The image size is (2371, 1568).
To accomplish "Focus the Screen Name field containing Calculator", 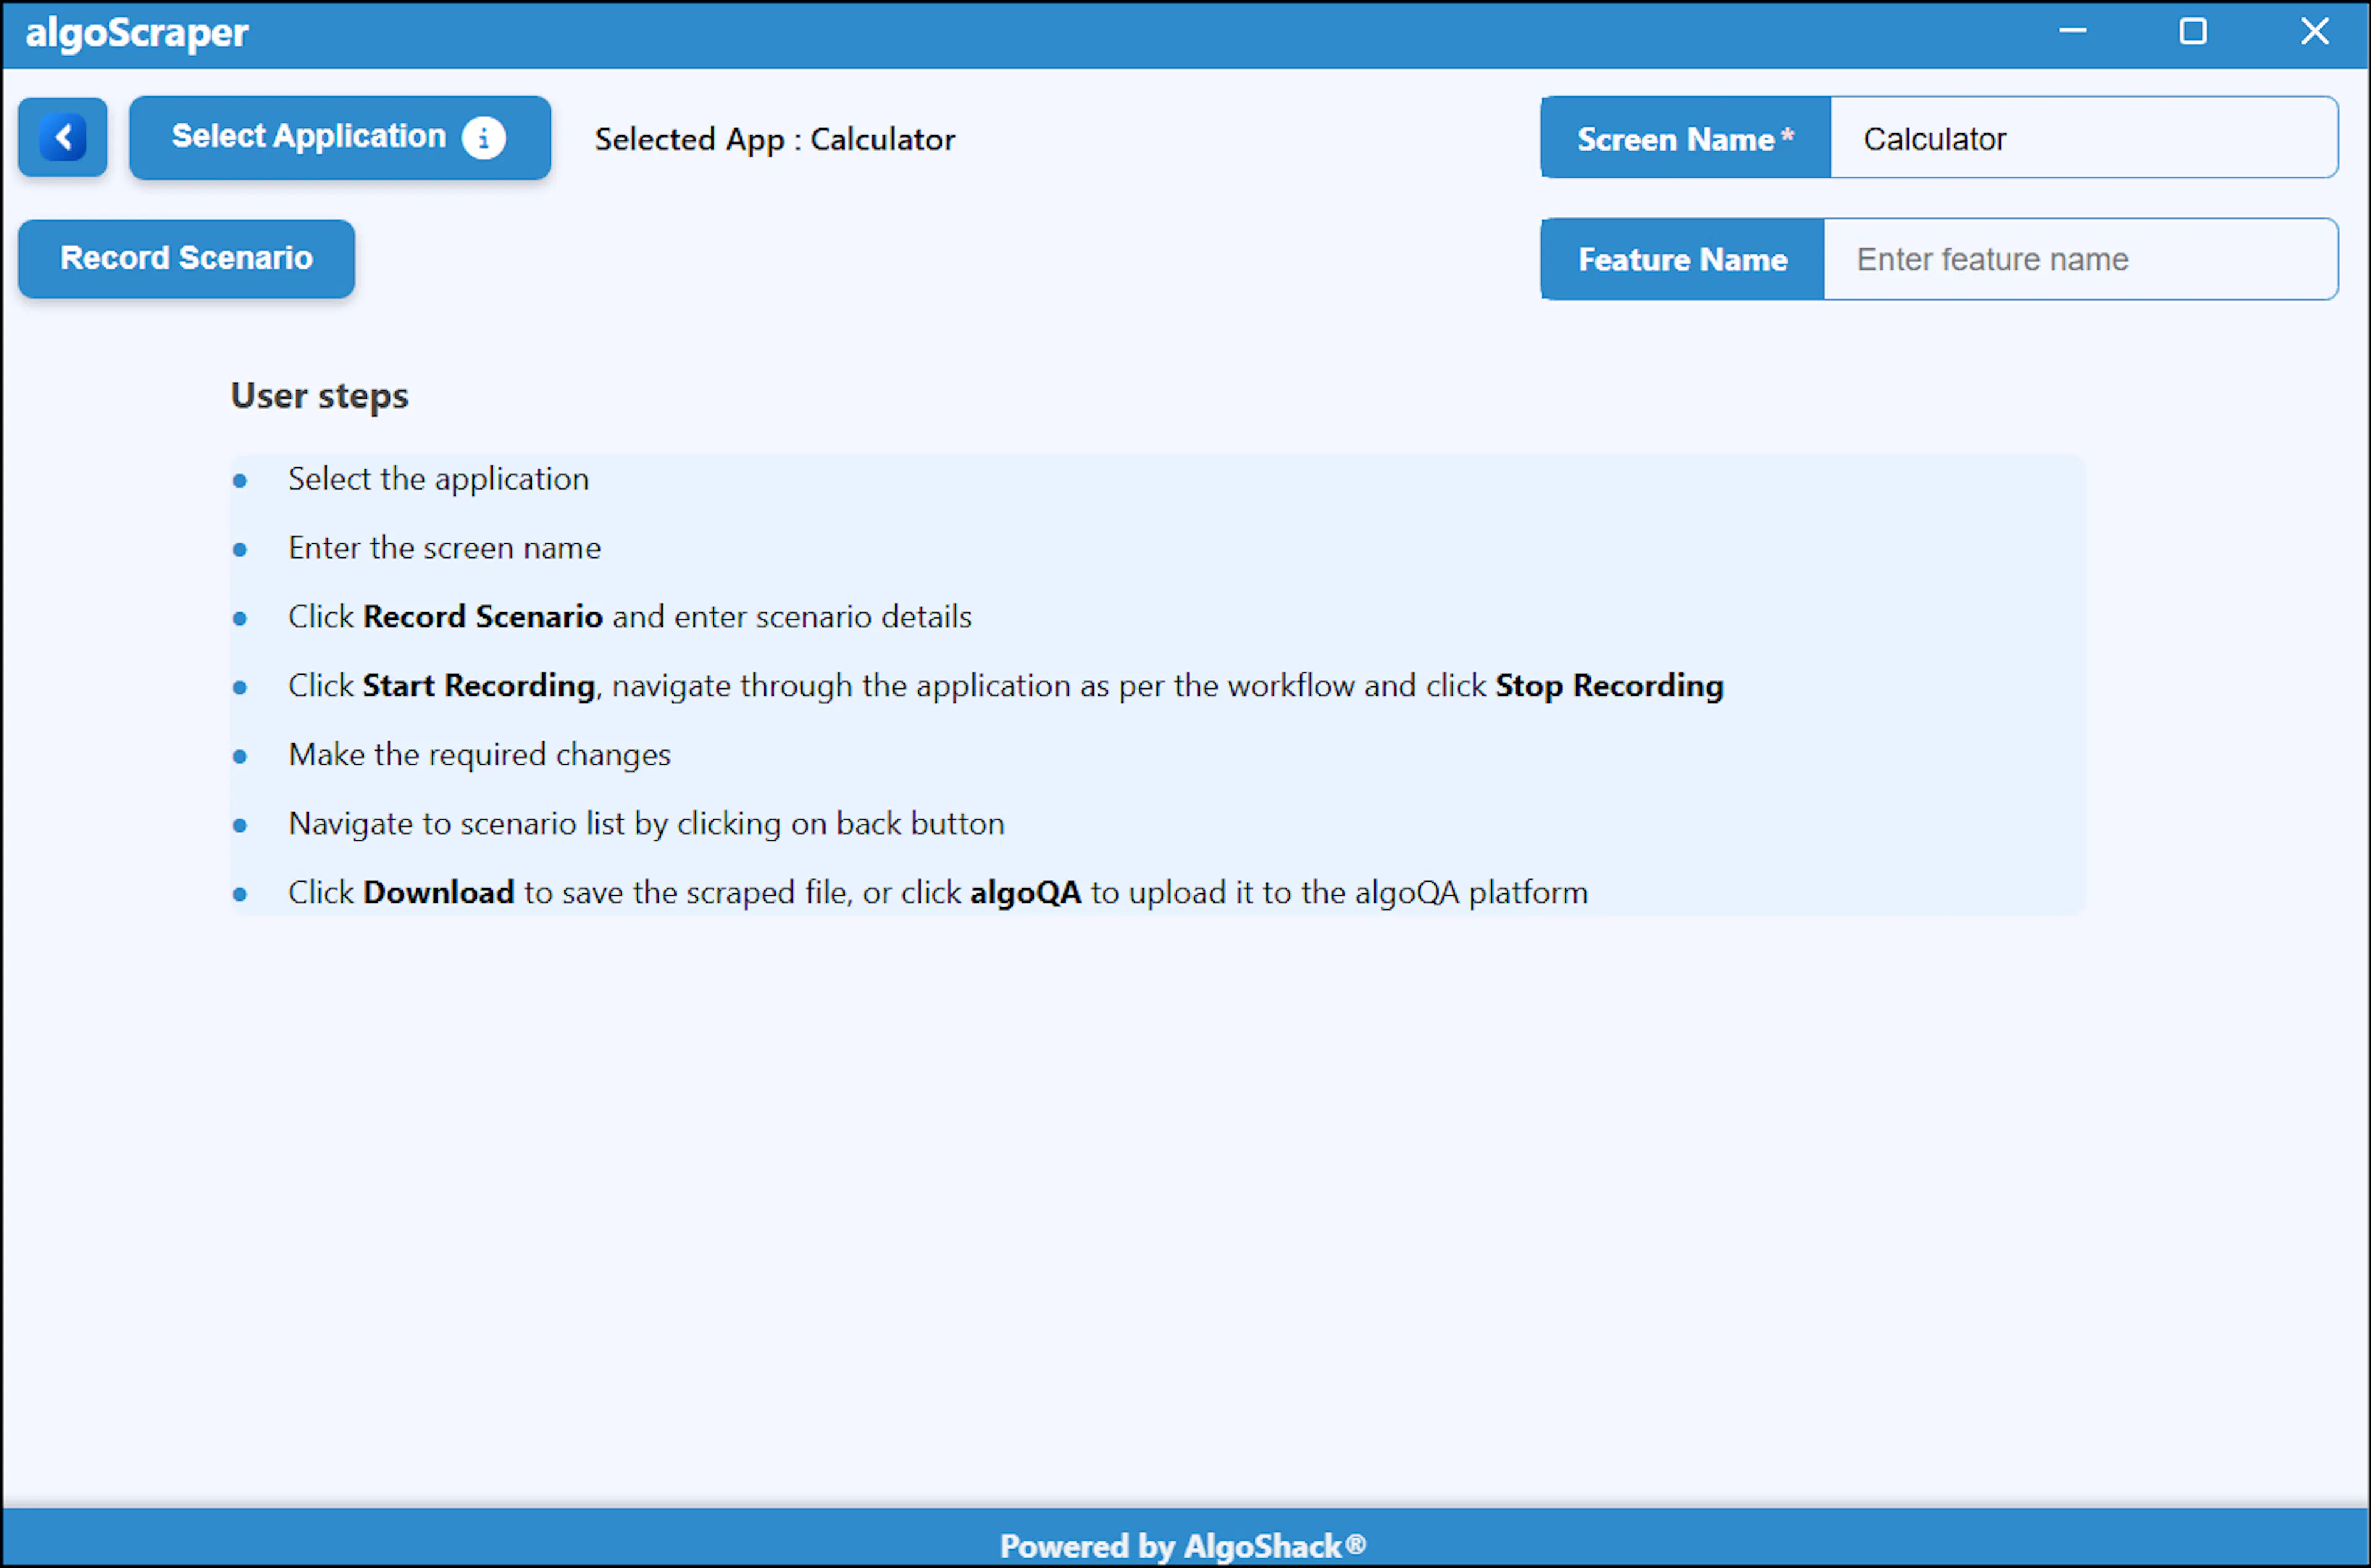I will tap(2084, 138).
